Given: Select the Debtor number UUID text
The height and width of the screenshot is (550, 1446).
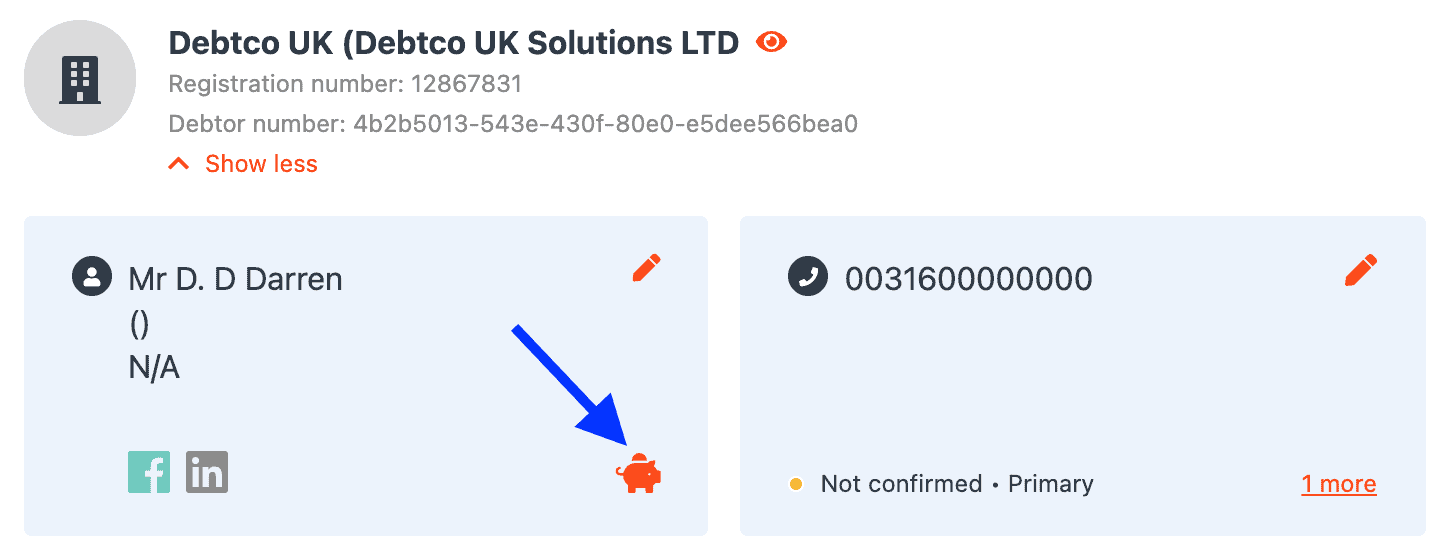Looking at the screenshot, I should (513, 124).
